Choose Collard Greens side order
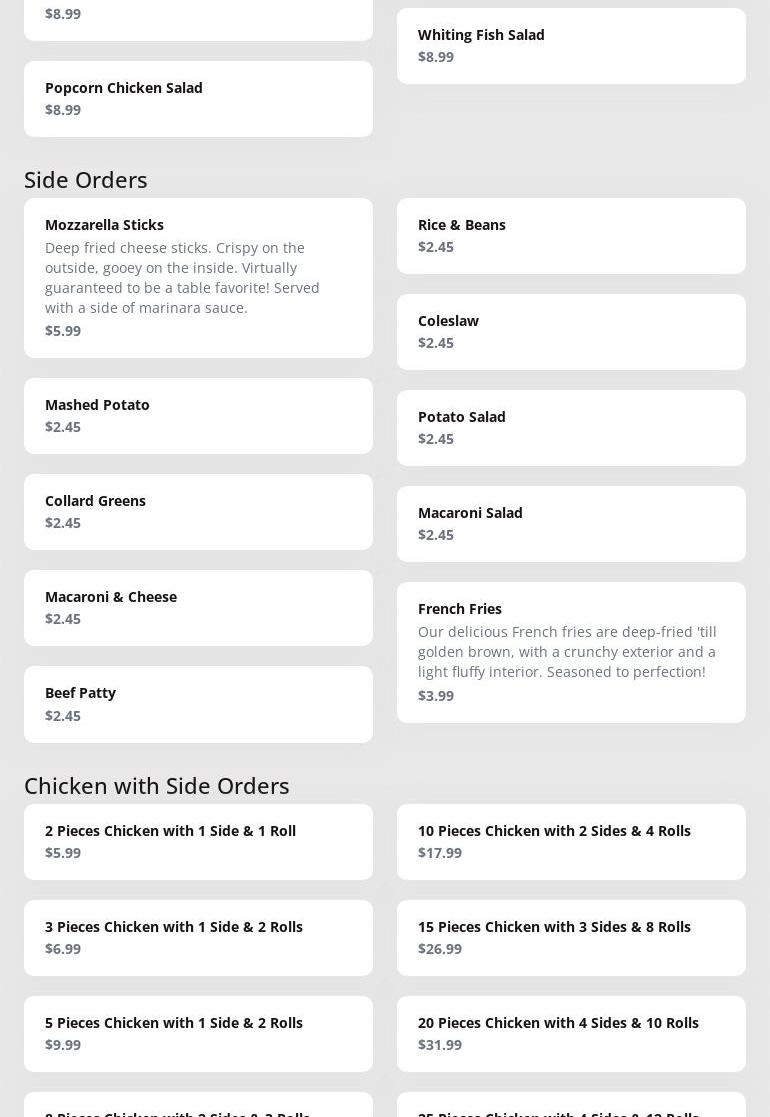 click(198, 511)
